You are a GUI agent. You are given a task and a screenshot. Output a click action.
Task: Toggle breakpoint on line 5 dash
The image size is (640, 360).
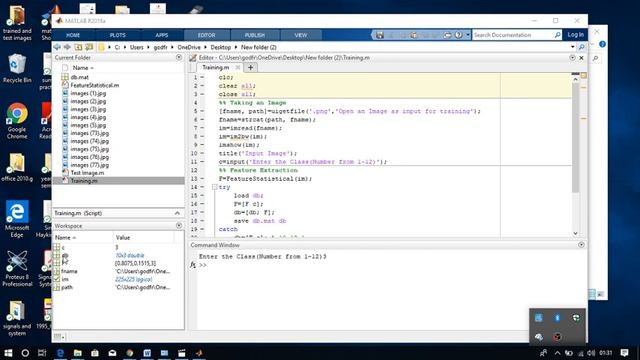tap(202, 111)
